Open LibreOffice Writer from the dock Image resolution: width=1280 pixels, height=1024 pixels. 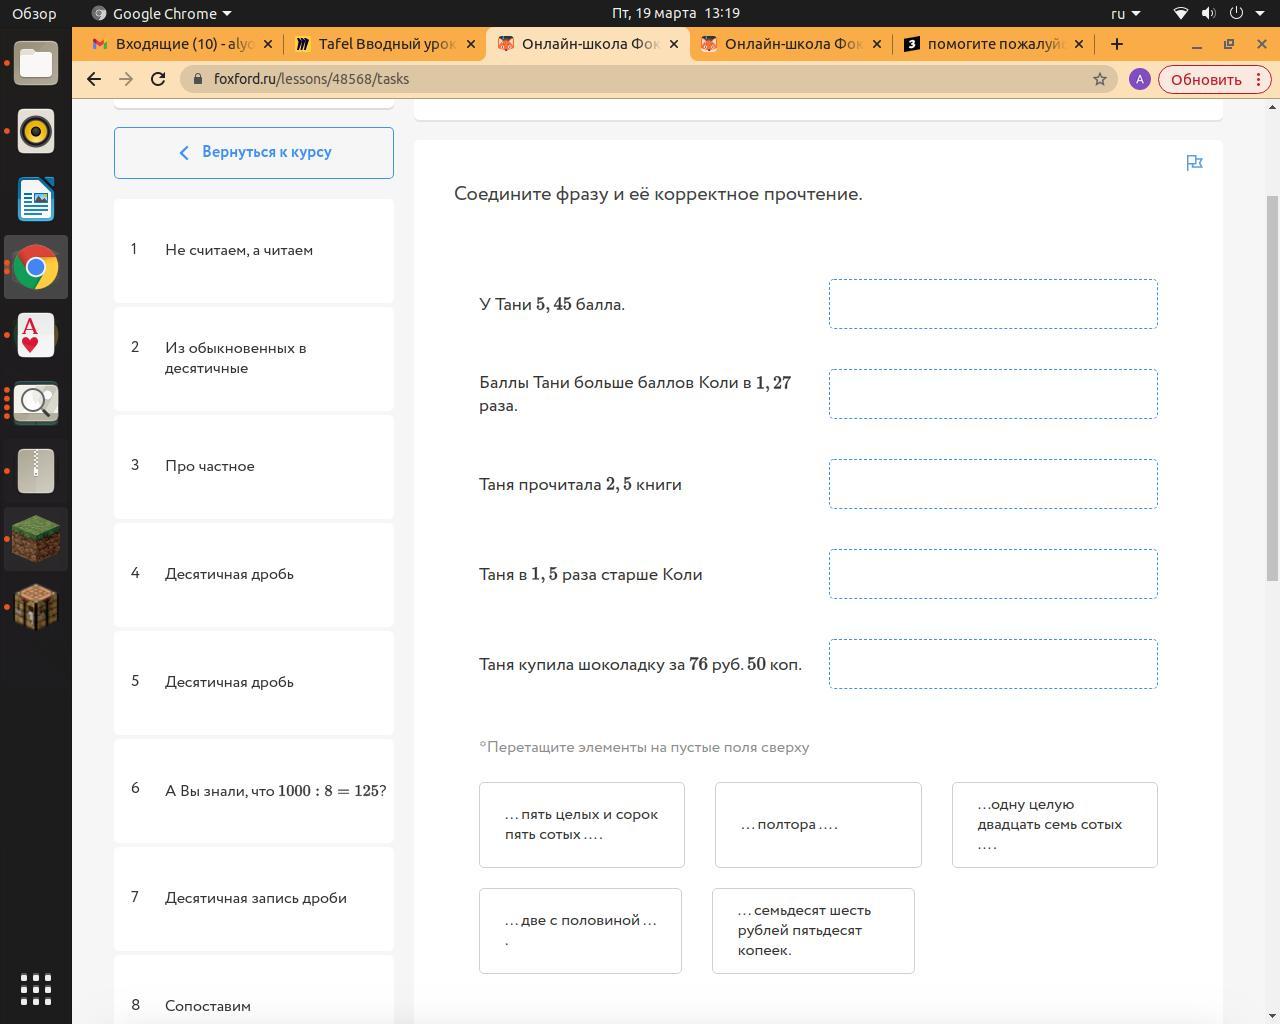[36, 200]
